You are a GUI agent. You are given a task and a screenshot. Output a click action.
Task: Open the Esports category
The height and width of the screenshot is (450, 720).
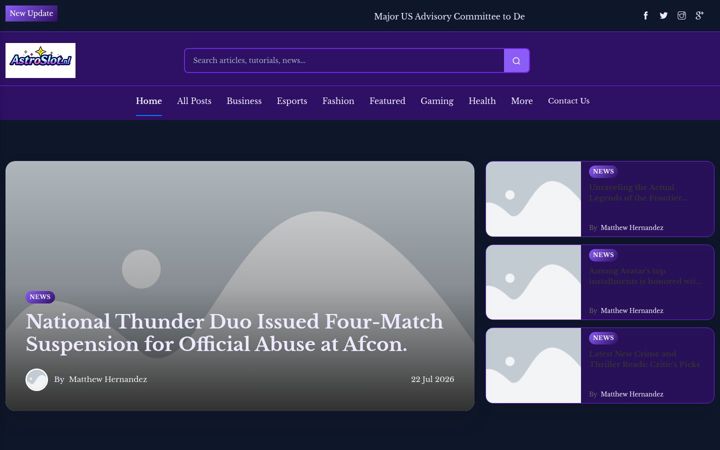click(x=292, y=101)
